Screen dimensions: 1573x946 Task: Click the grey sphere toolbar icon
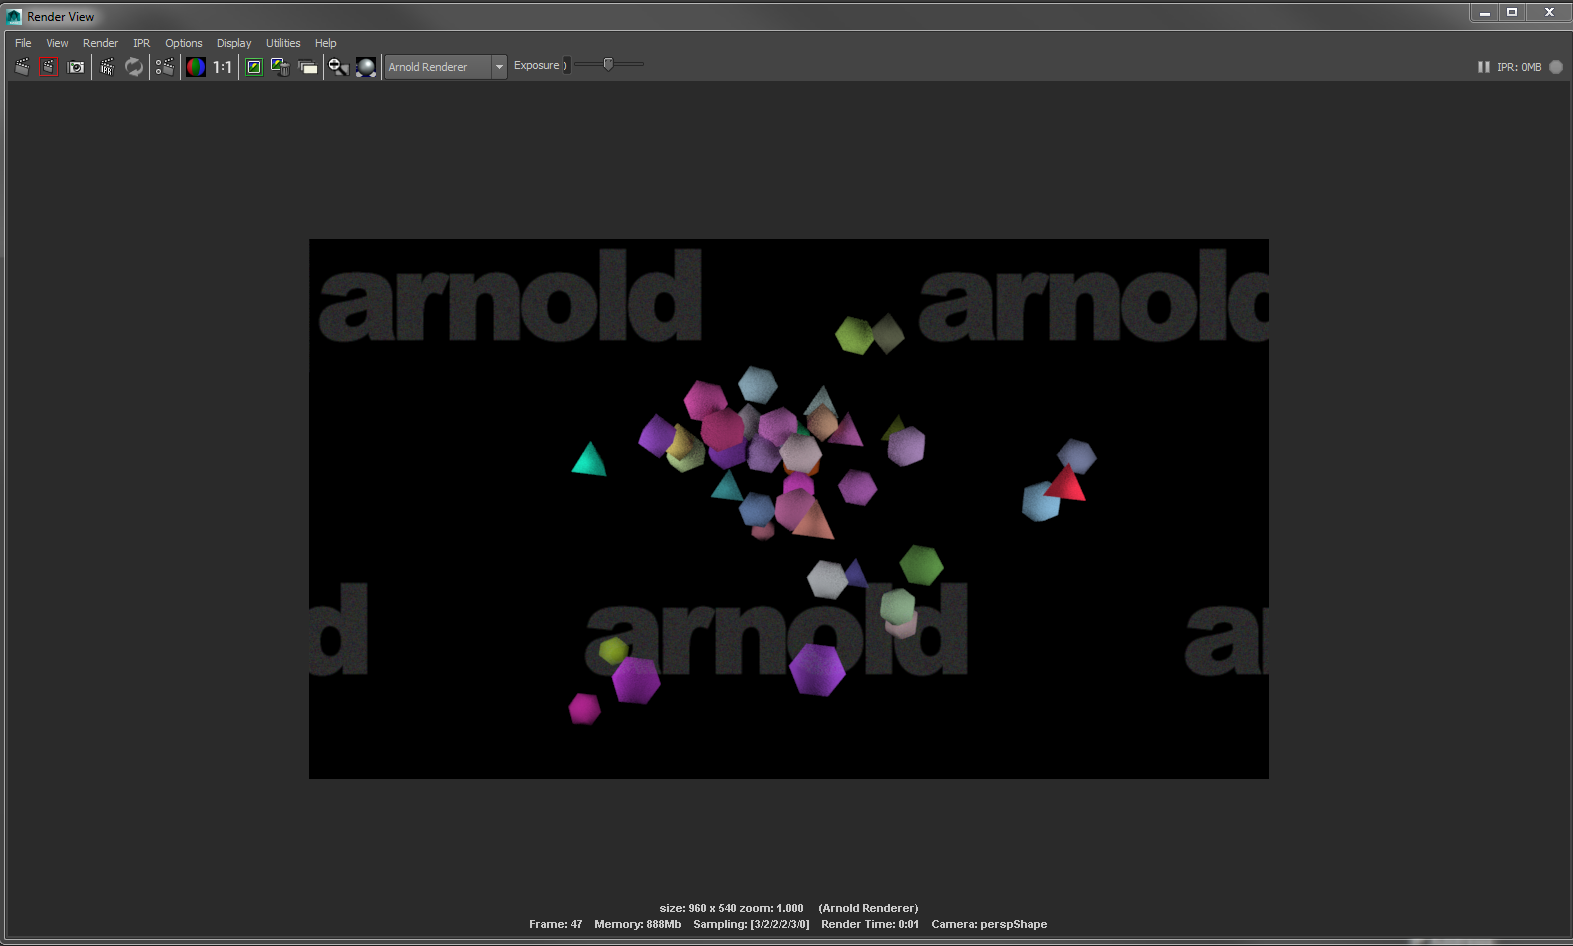(x=366, y=67)
